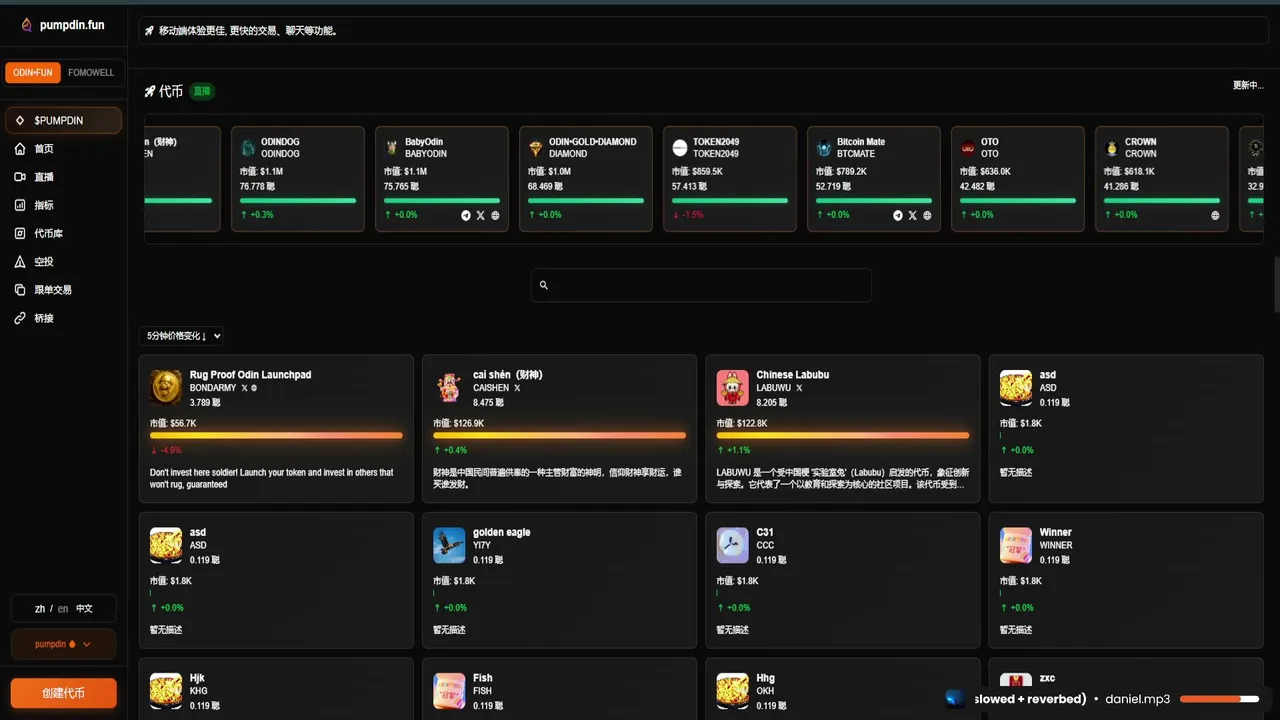The height and width of the screenshot is (720, 1280).
Task: Click 创建代币 create token button
Action: click(x=63, y=693)
